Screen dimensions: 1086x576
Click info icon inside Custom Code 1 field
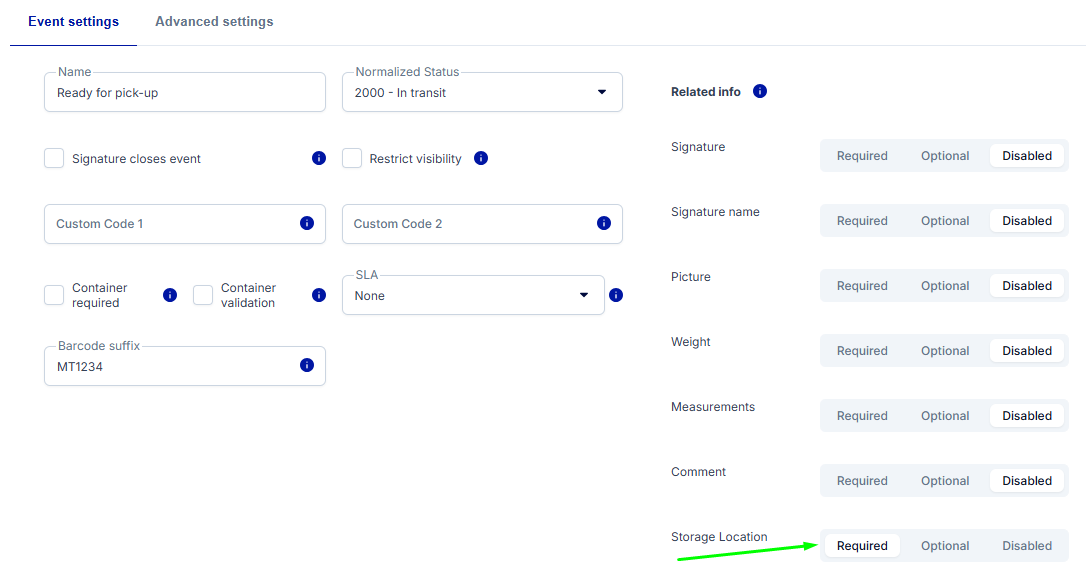click(307, 223)
